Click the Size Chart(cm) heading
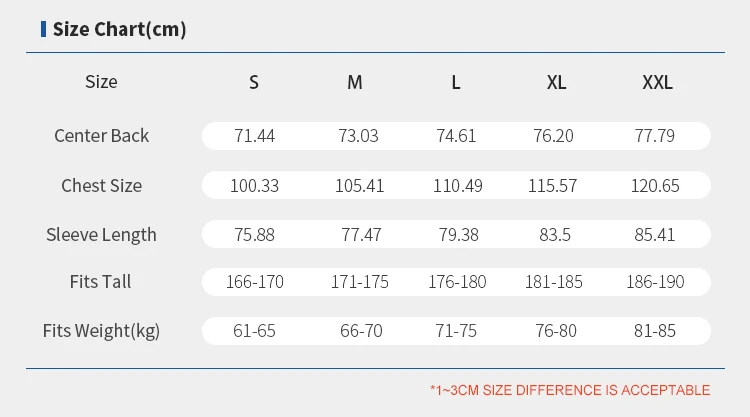This screenshot has height=417, width=750. coord(119,29)
